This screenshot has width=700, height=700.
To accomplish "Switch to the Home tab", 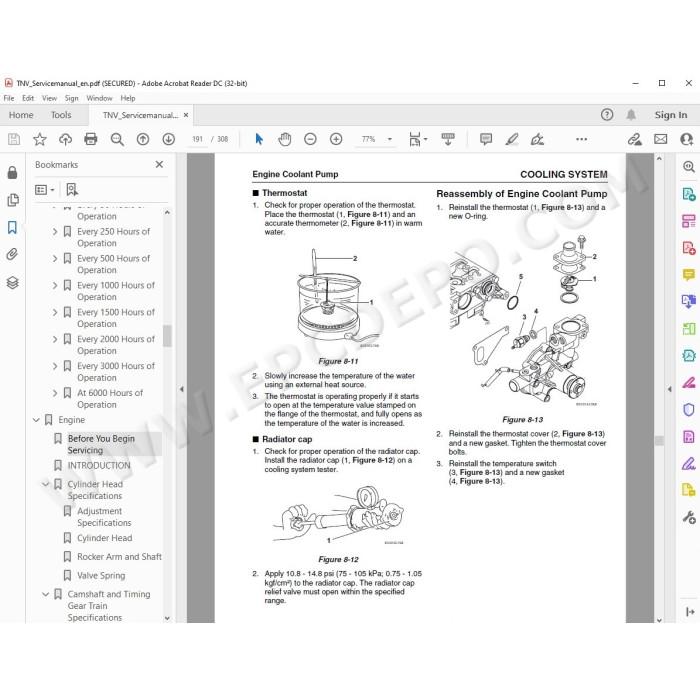I will pos(21,115).
